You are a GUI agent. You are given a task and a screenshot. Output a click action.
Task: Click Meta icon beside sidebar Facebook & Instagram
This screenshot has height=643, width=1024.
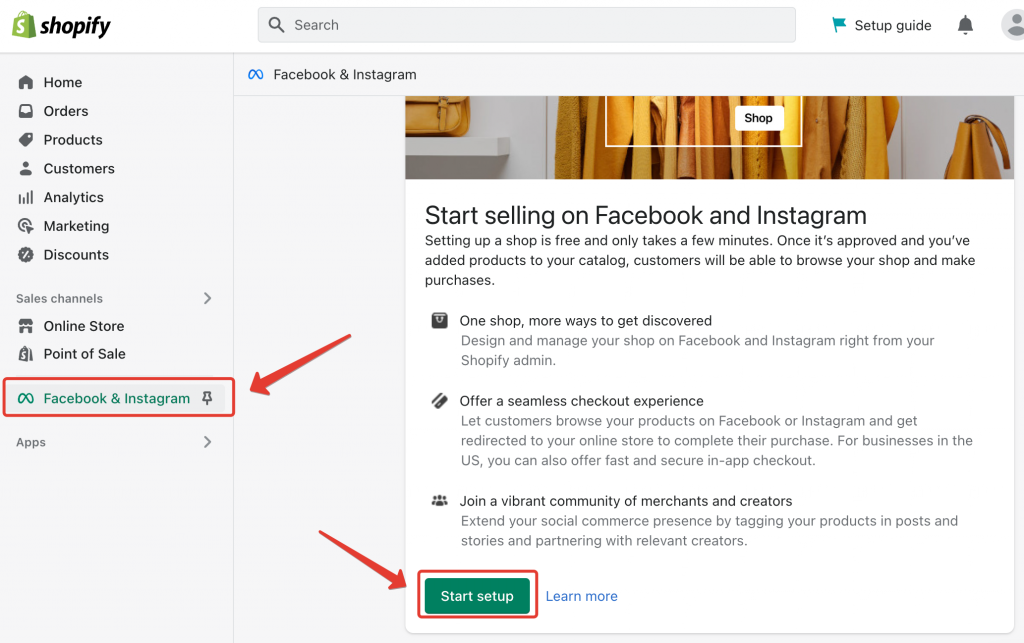tap(25, 398)
